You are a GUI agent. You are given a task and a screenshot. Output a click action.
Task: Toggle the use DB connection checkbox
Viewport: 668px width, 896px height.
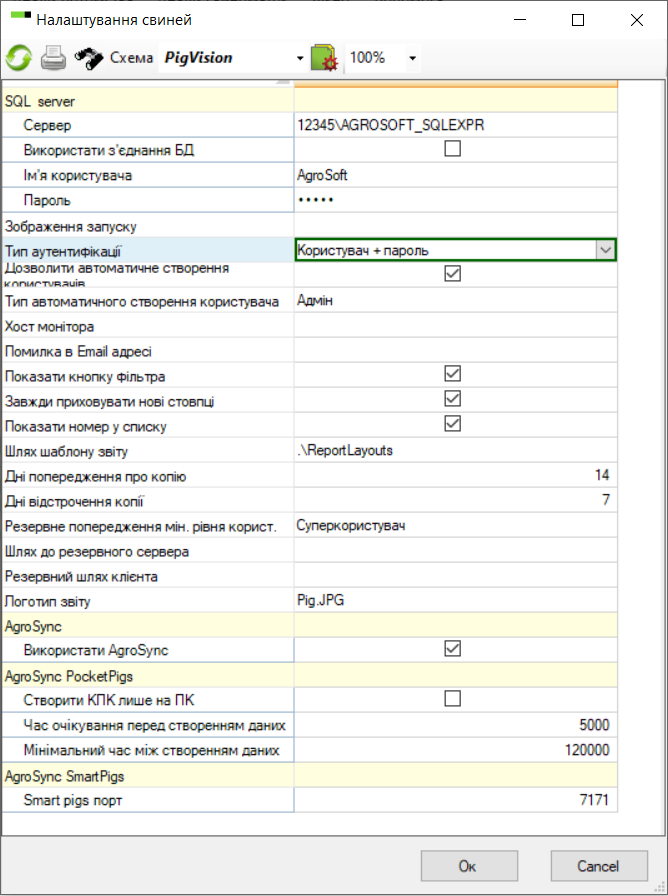453,149
